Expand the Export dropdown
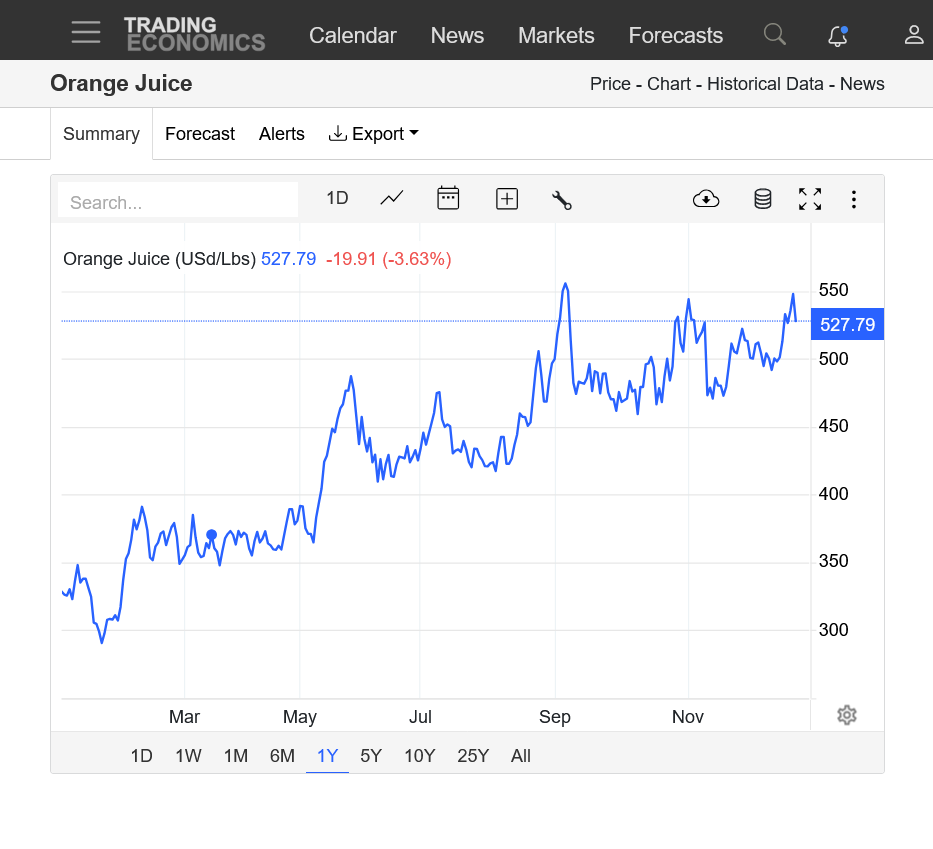Image resolution: width=933 pixels, height=849 pixels. pos(374,134)
